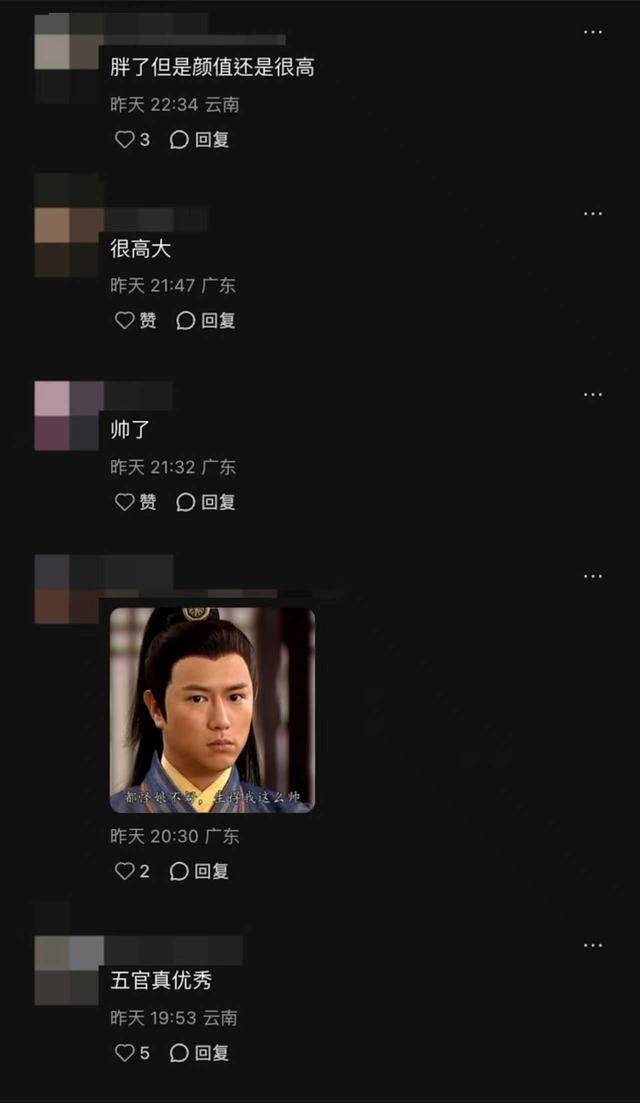Reply to the '五官真优秀' comment

coord(200,1053)
